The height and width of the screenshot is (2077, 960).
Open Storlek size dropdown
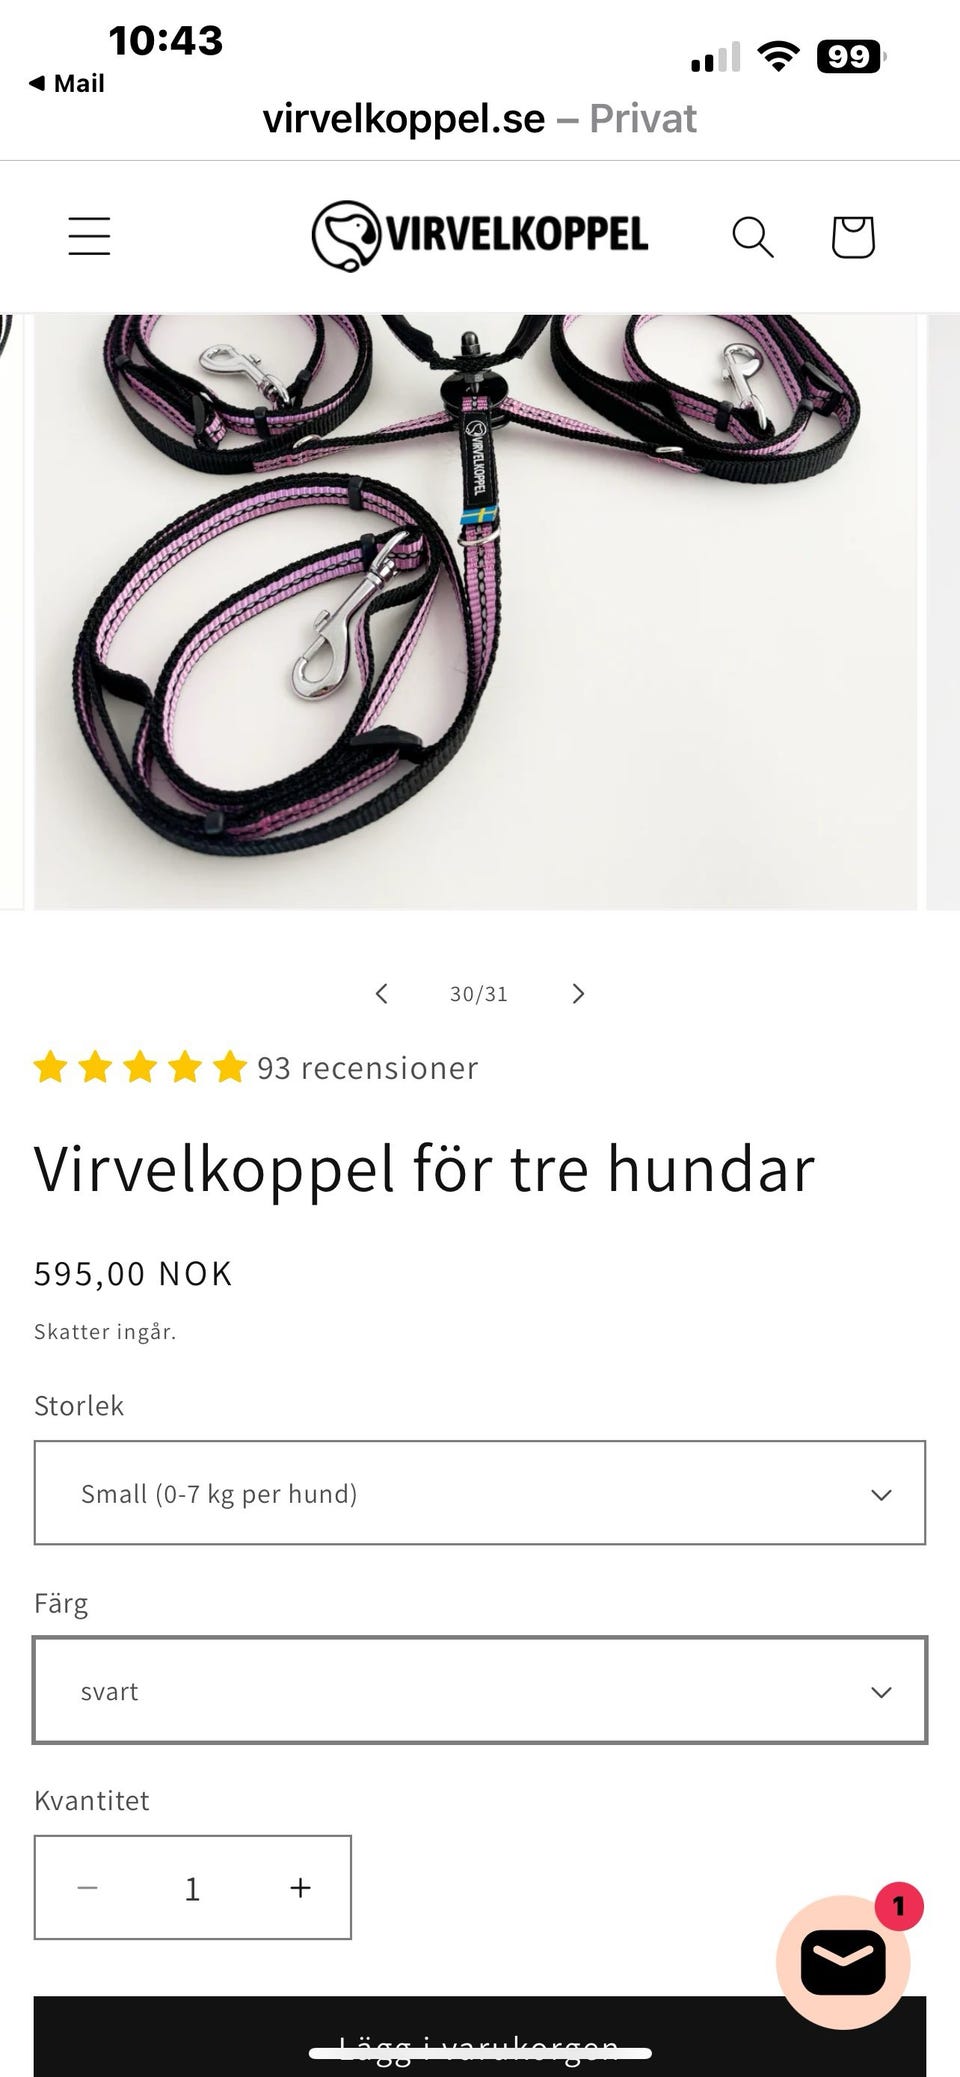(480, 1493)
